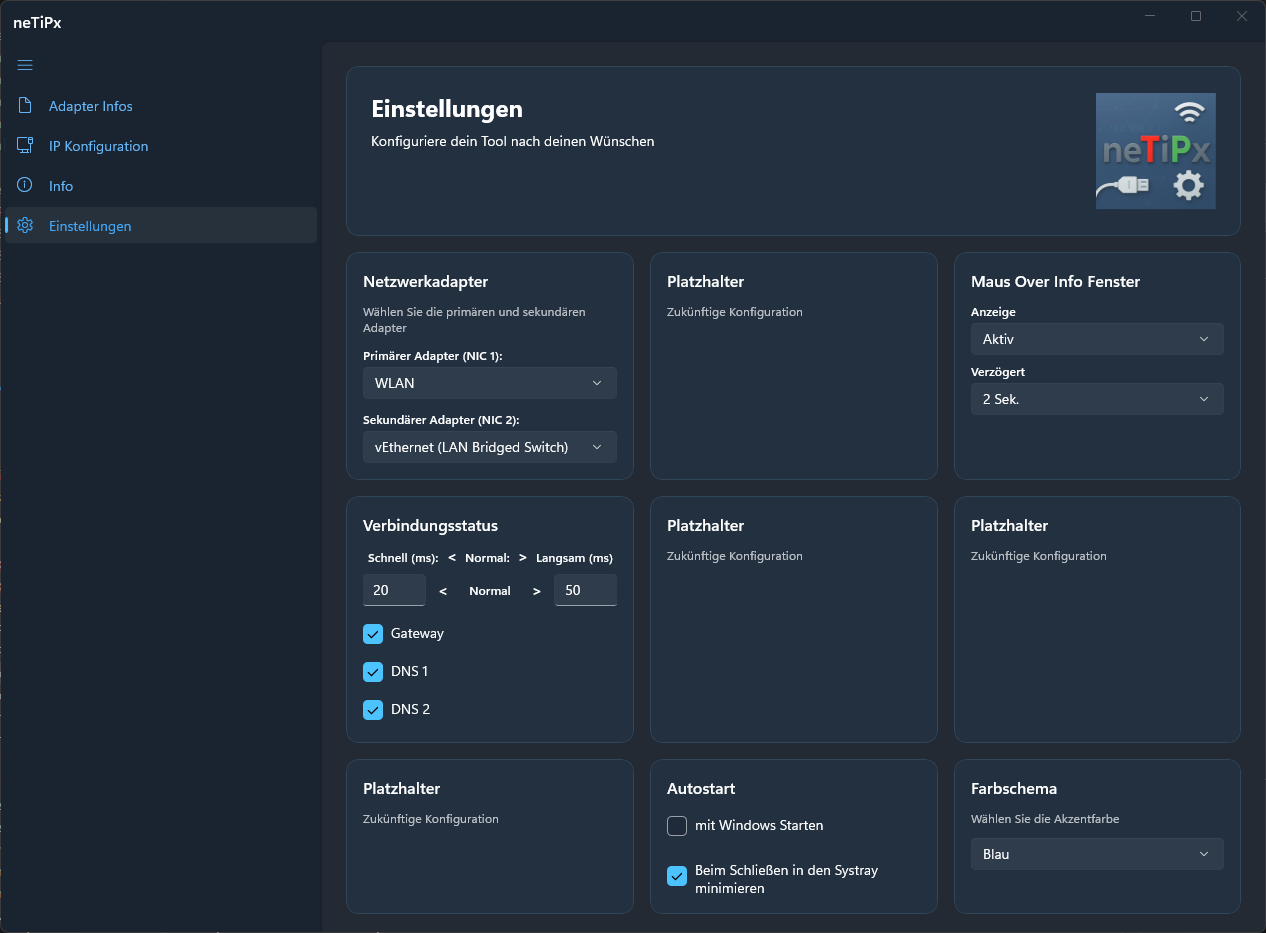Click the Schnell milliseconds input field
Screen dimensions: 1266x933
tap(393, 590)
